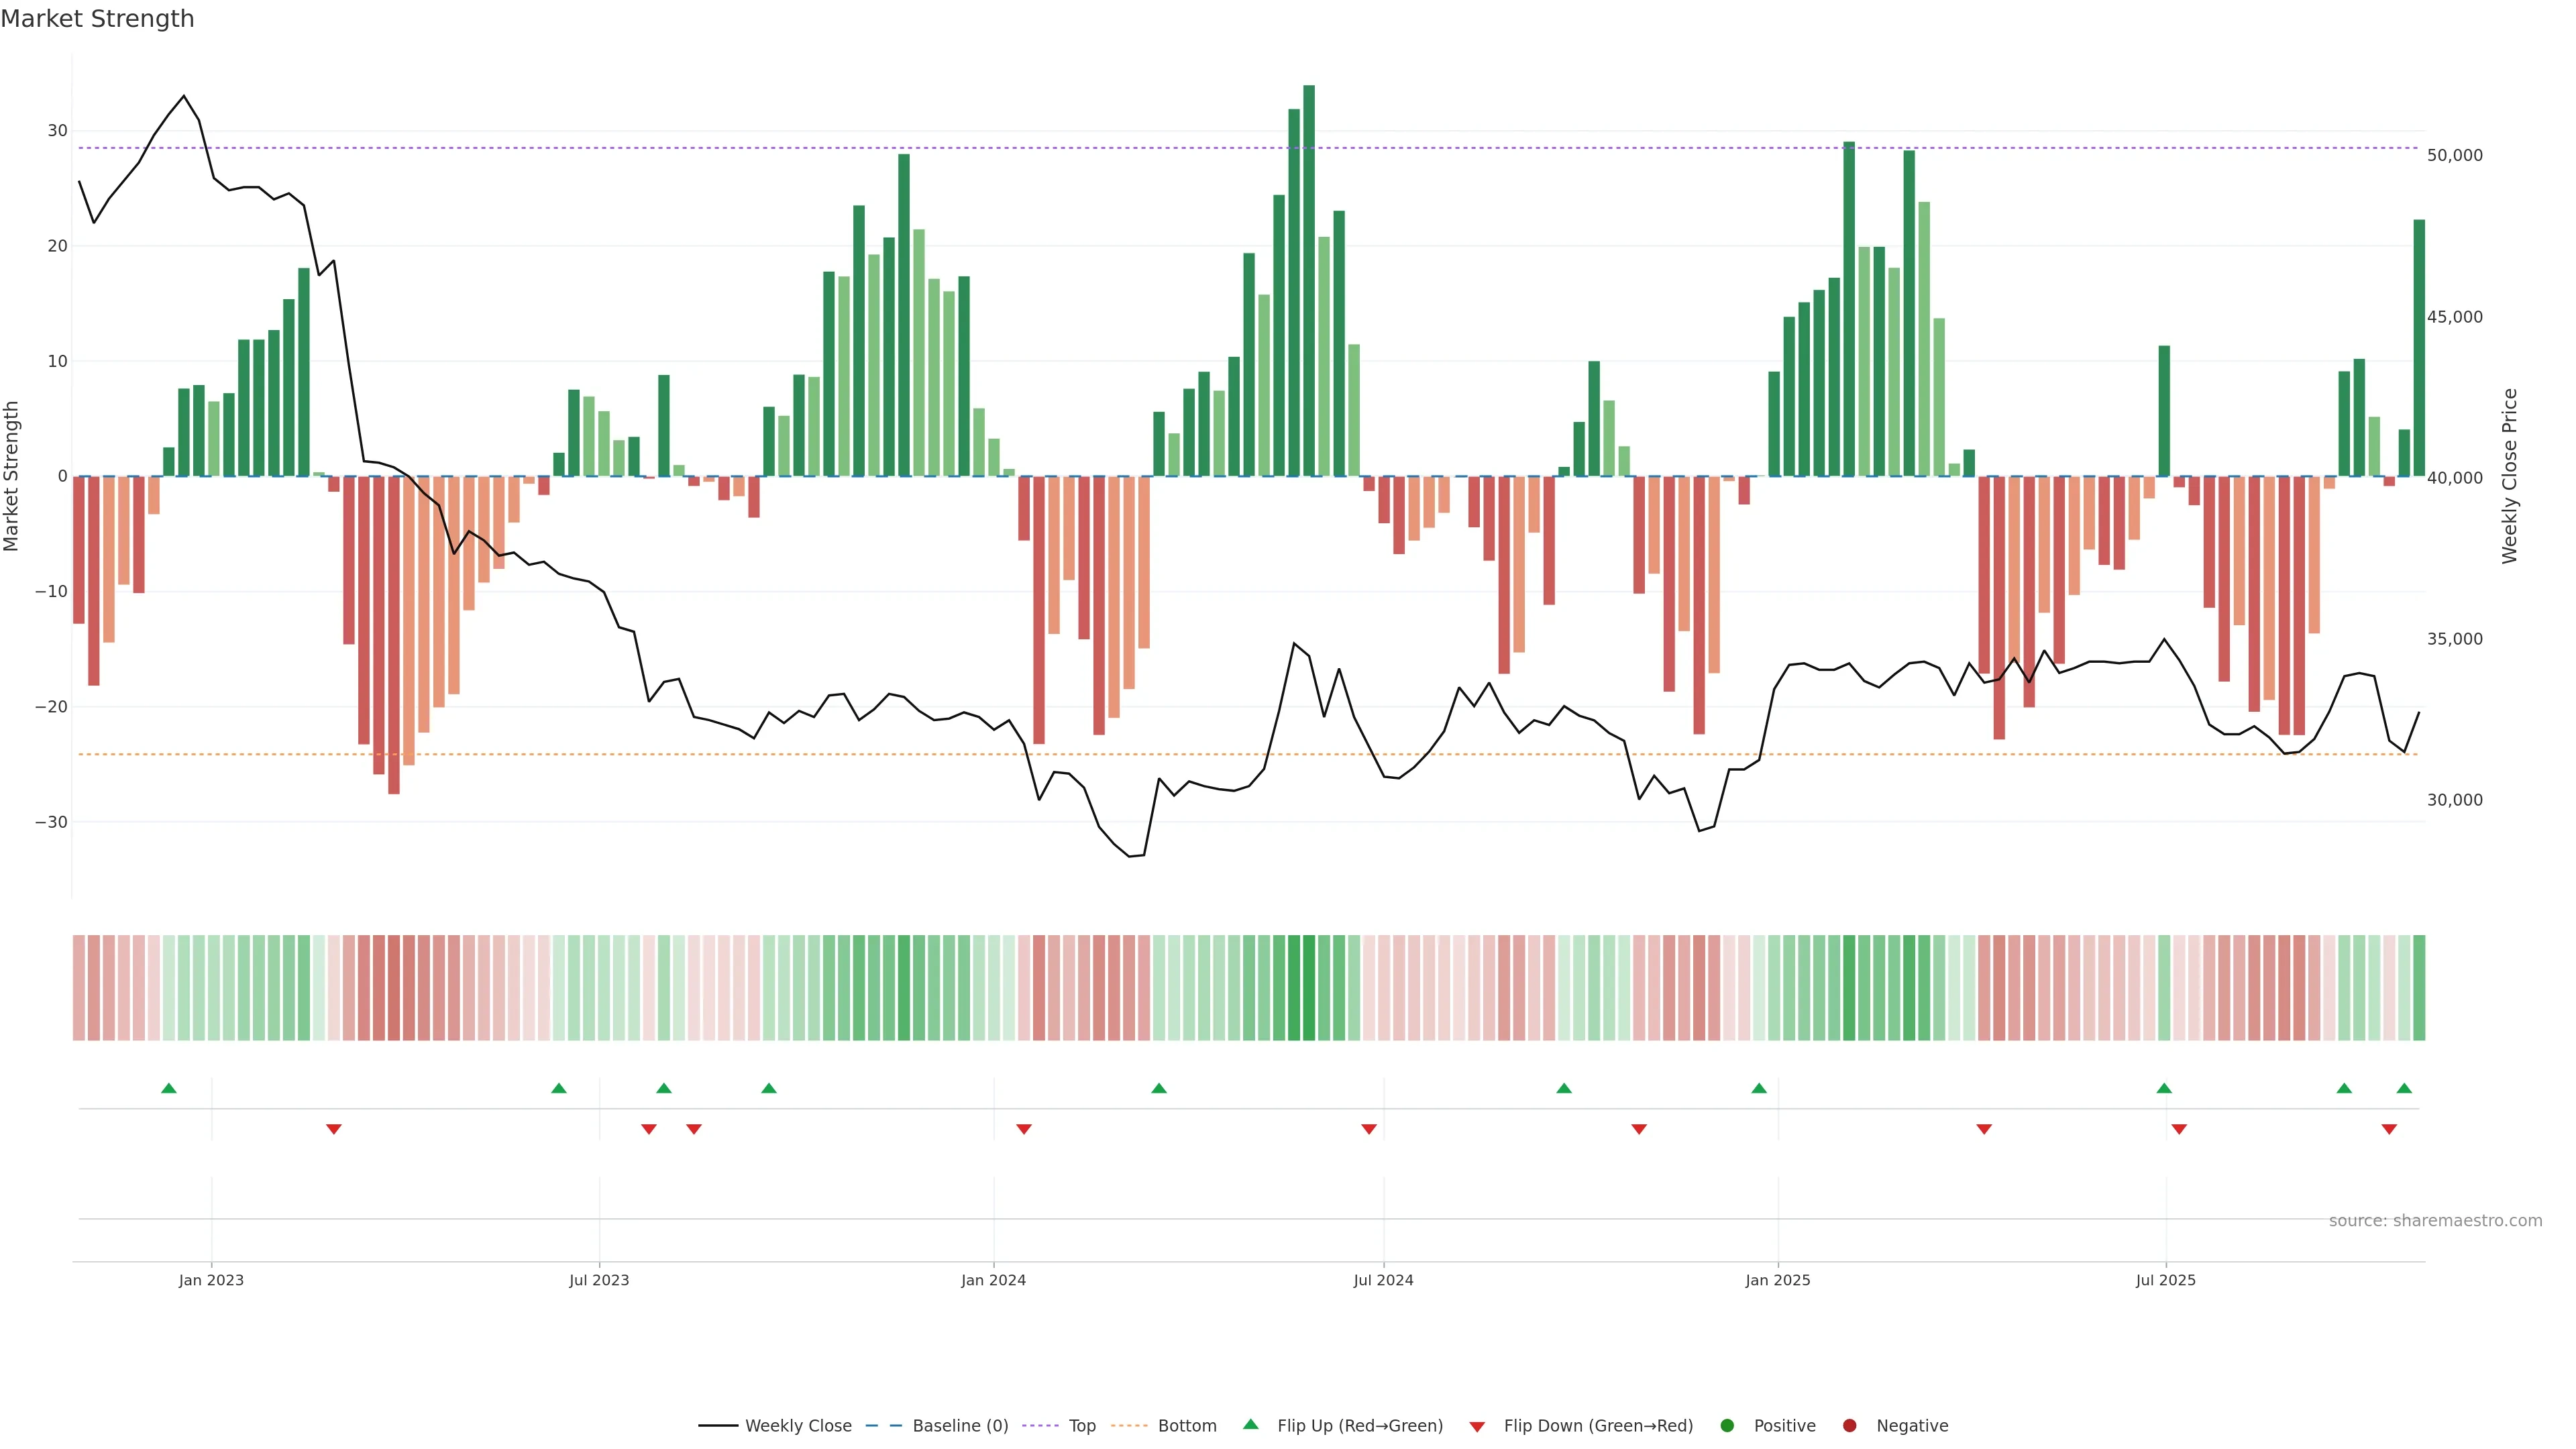Click the darkest green heatmap strip cell
The width and height of the screenshot is (2576, 1449).
click(1309, 988)
